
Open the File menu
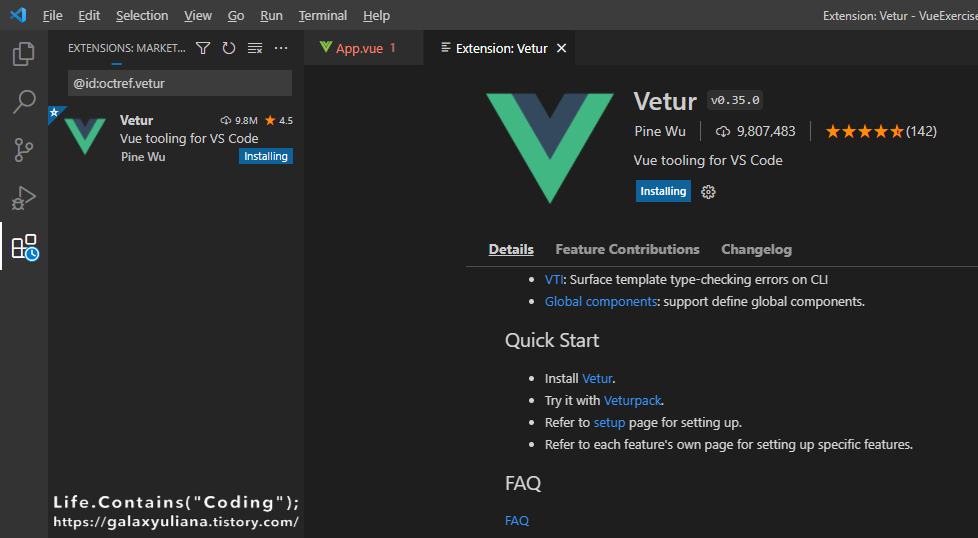(x=52, y=16)
